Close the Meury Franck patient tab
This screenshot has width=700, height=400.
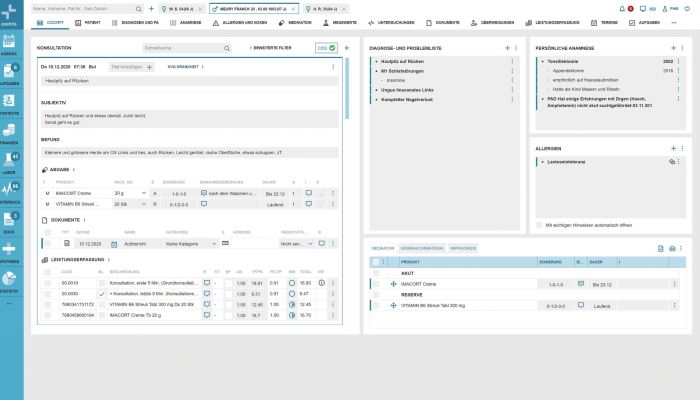(x=293, y=8)
